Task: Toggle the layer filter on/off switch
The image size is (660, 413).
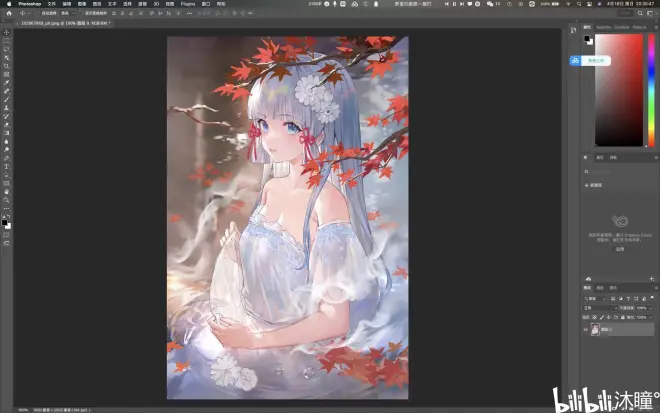Action: pos(652,298)
